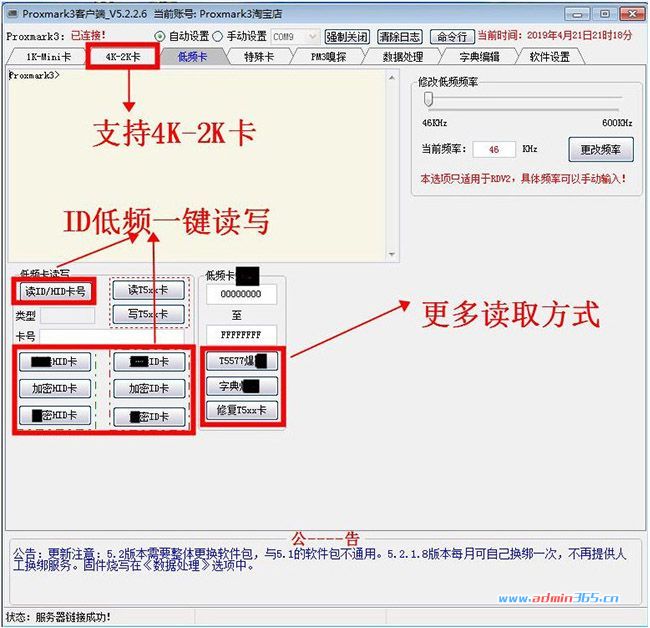
Task: Click the 00000000 start range field
Action: point(241,294)
